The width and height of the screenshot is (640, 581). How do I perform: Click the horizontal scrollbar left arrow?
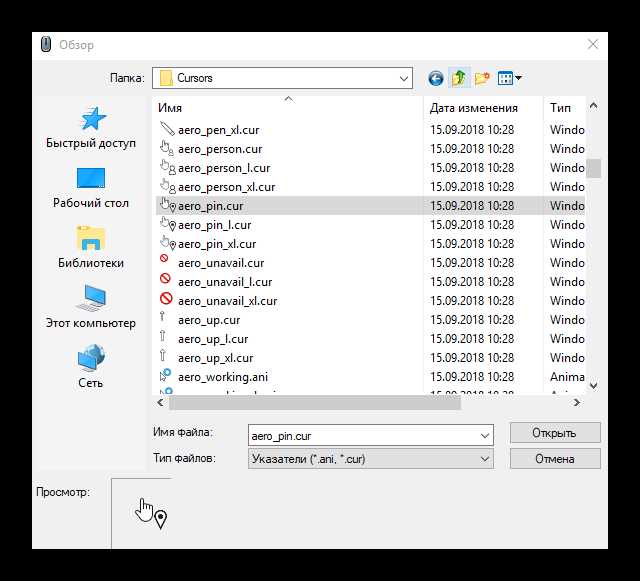(160, 403)
